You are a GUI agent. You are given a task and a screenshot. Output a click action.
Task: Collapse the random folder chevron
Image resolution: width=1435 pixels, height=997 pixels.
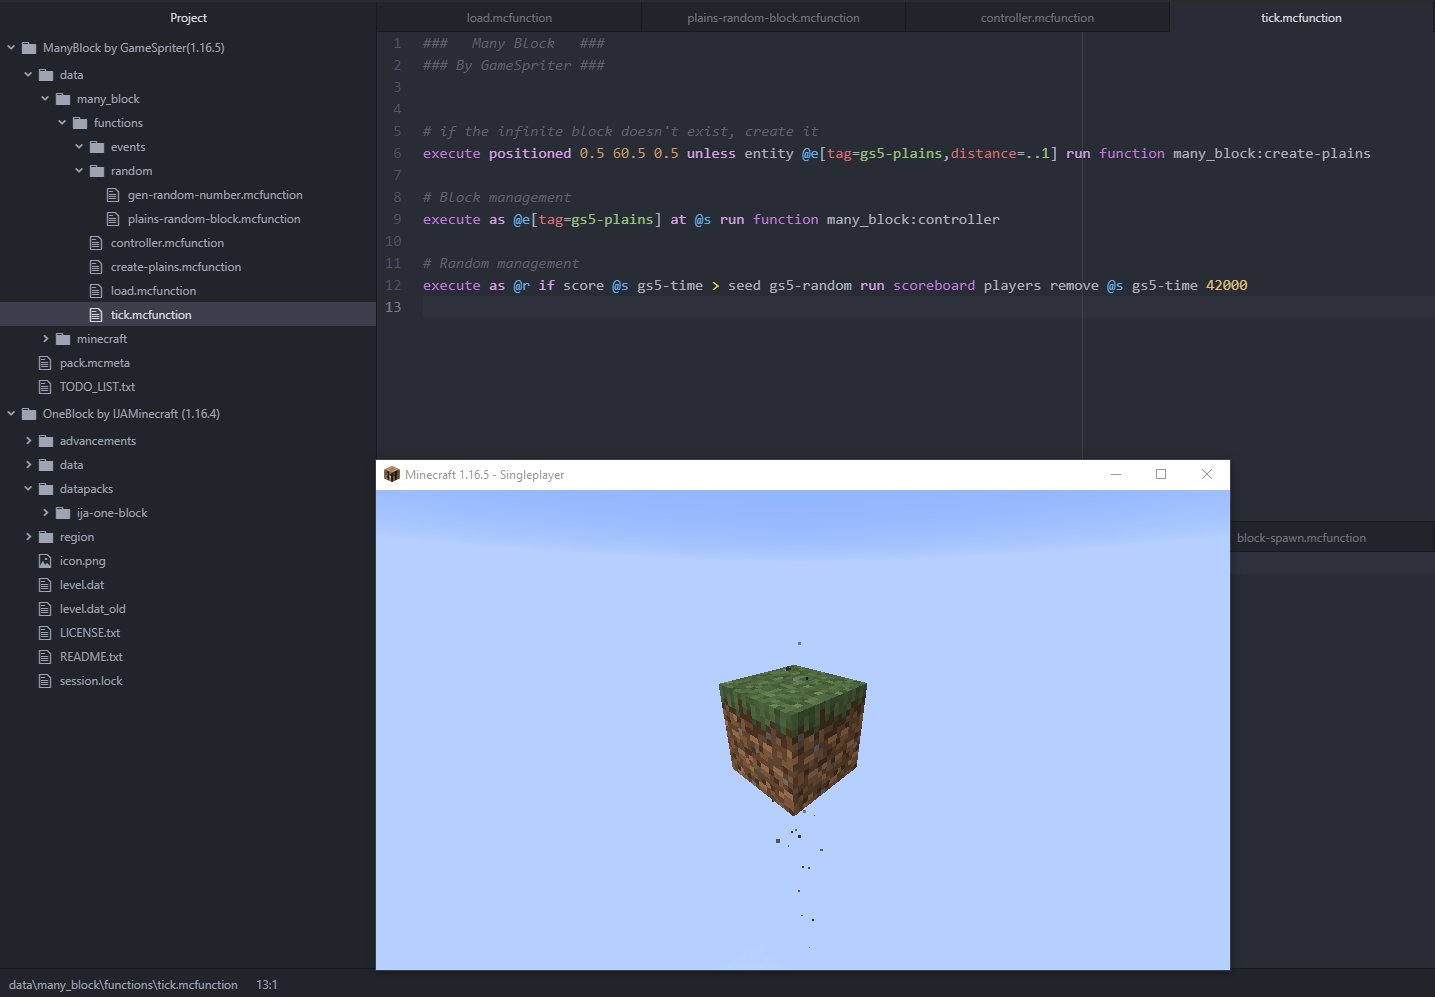(79, 170)
